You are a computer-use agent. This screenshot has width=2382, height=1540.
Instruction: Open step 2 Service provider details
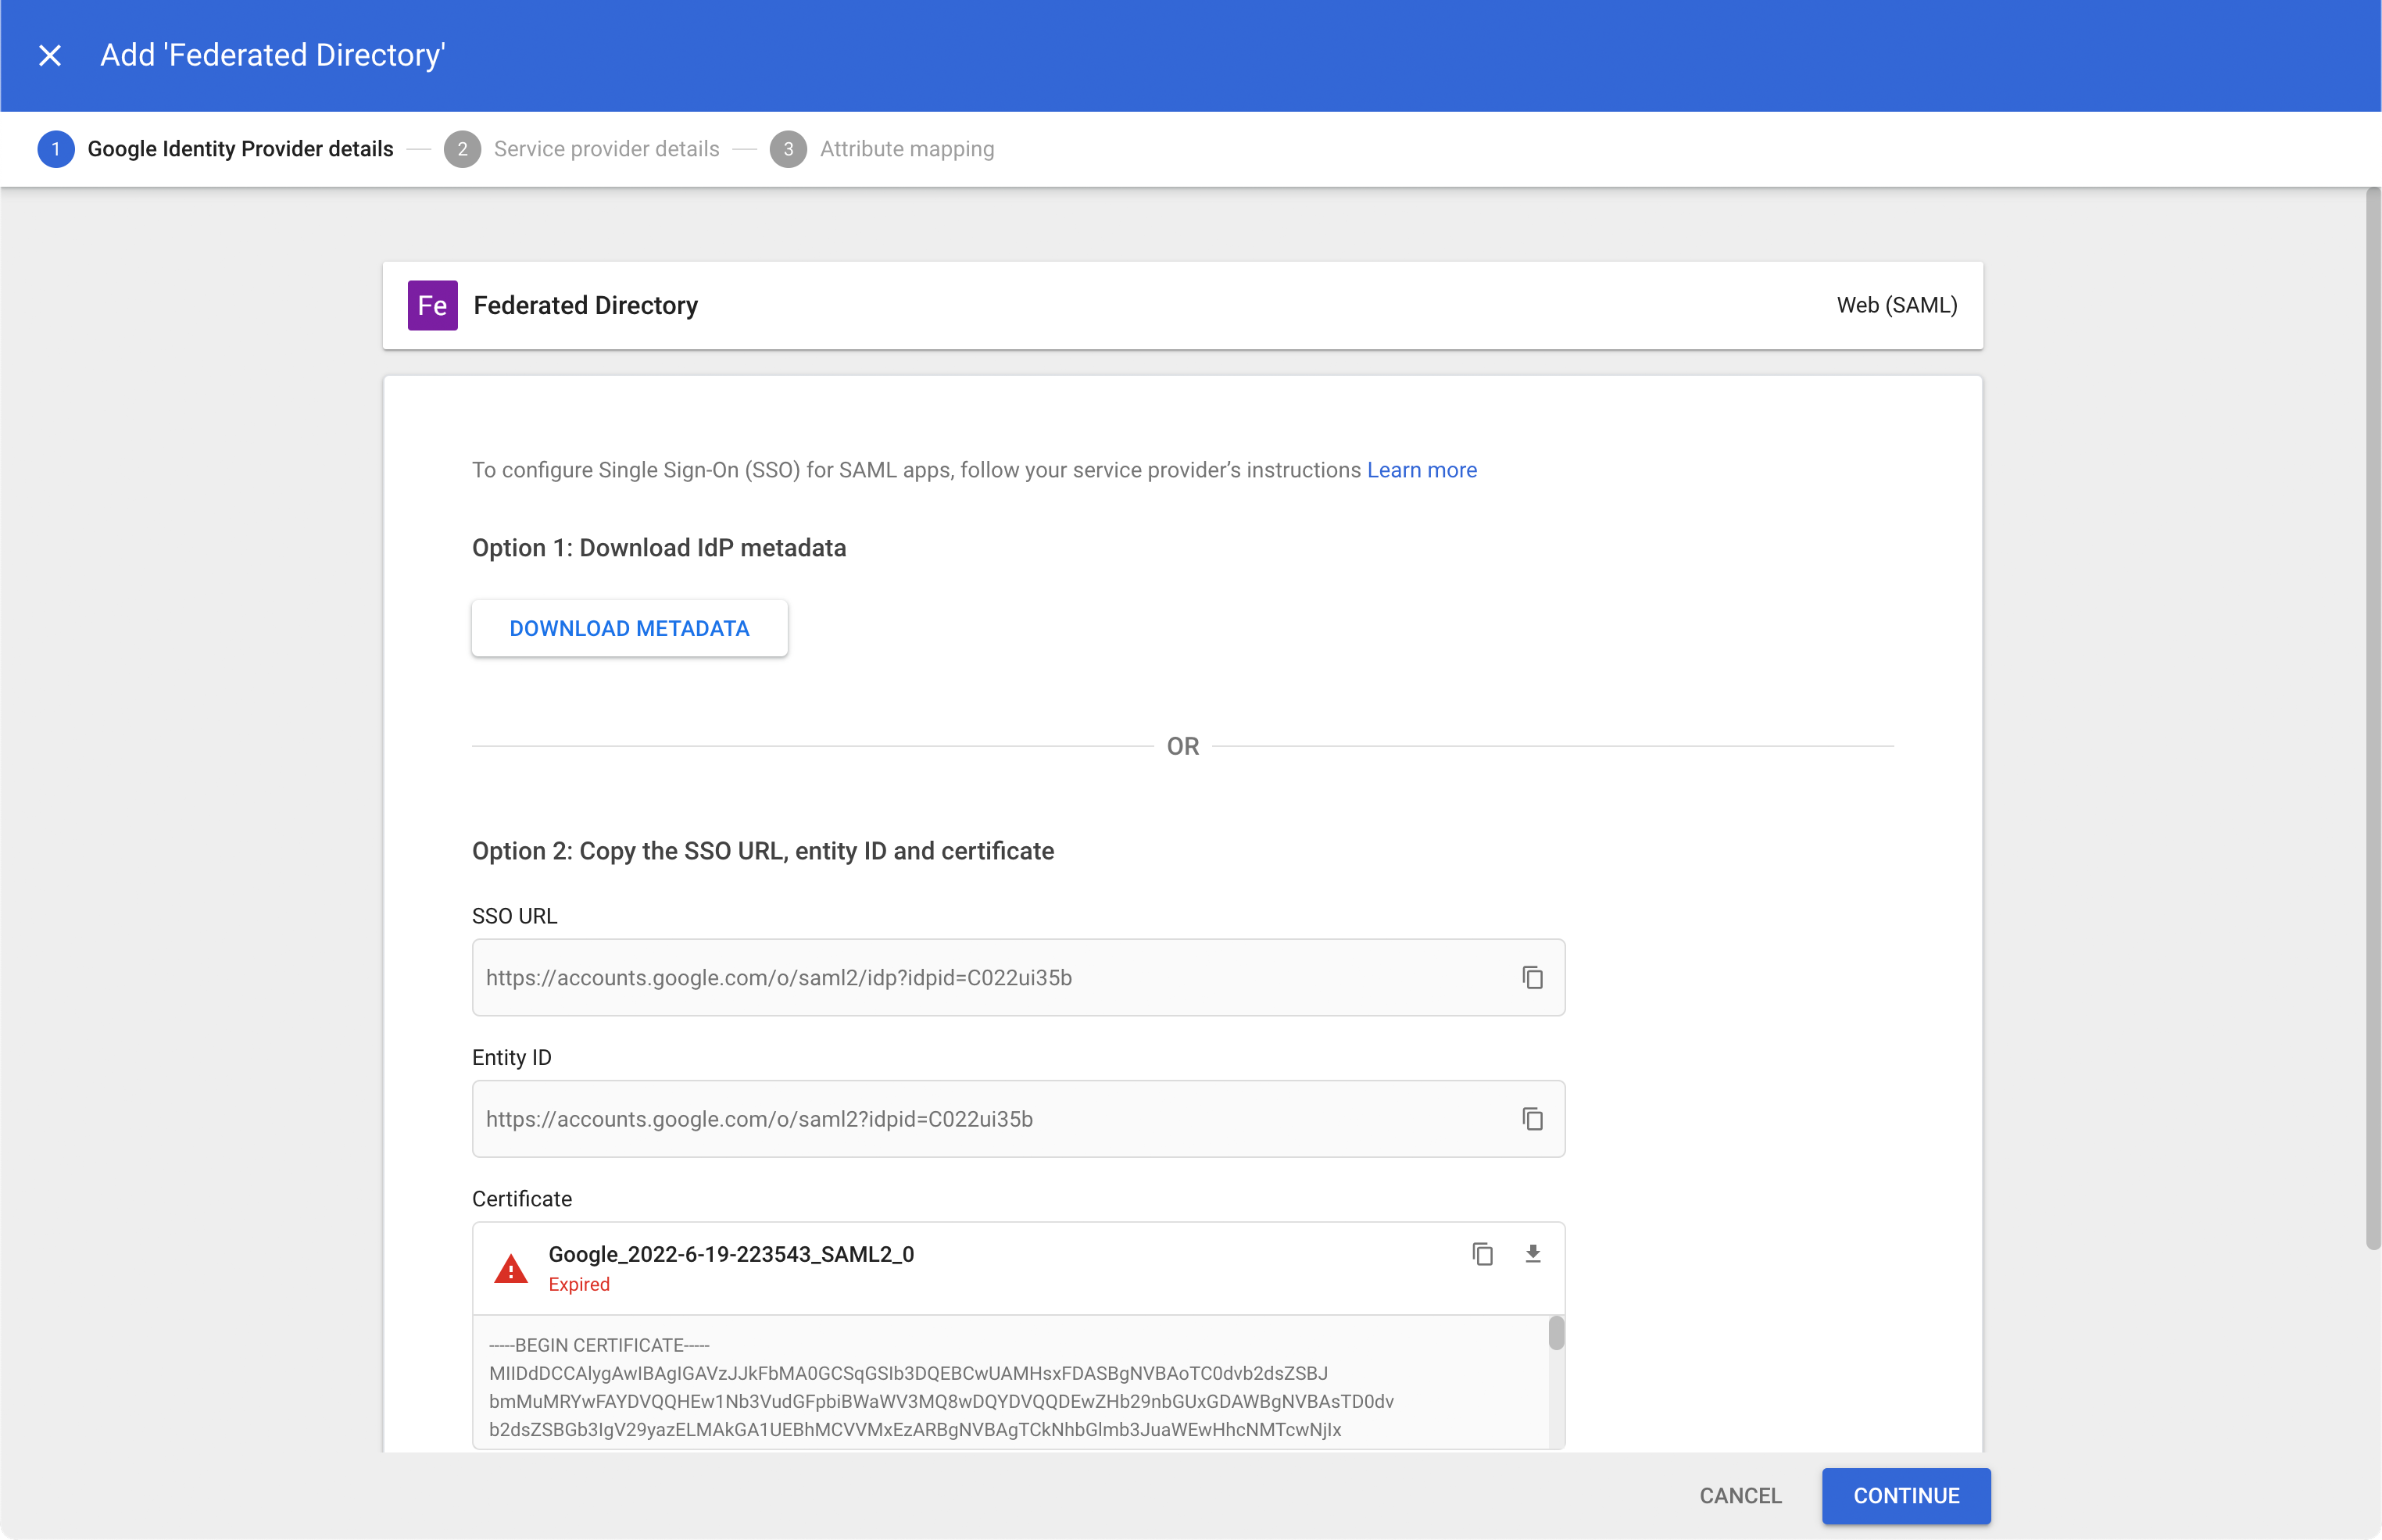coord(606,148)
